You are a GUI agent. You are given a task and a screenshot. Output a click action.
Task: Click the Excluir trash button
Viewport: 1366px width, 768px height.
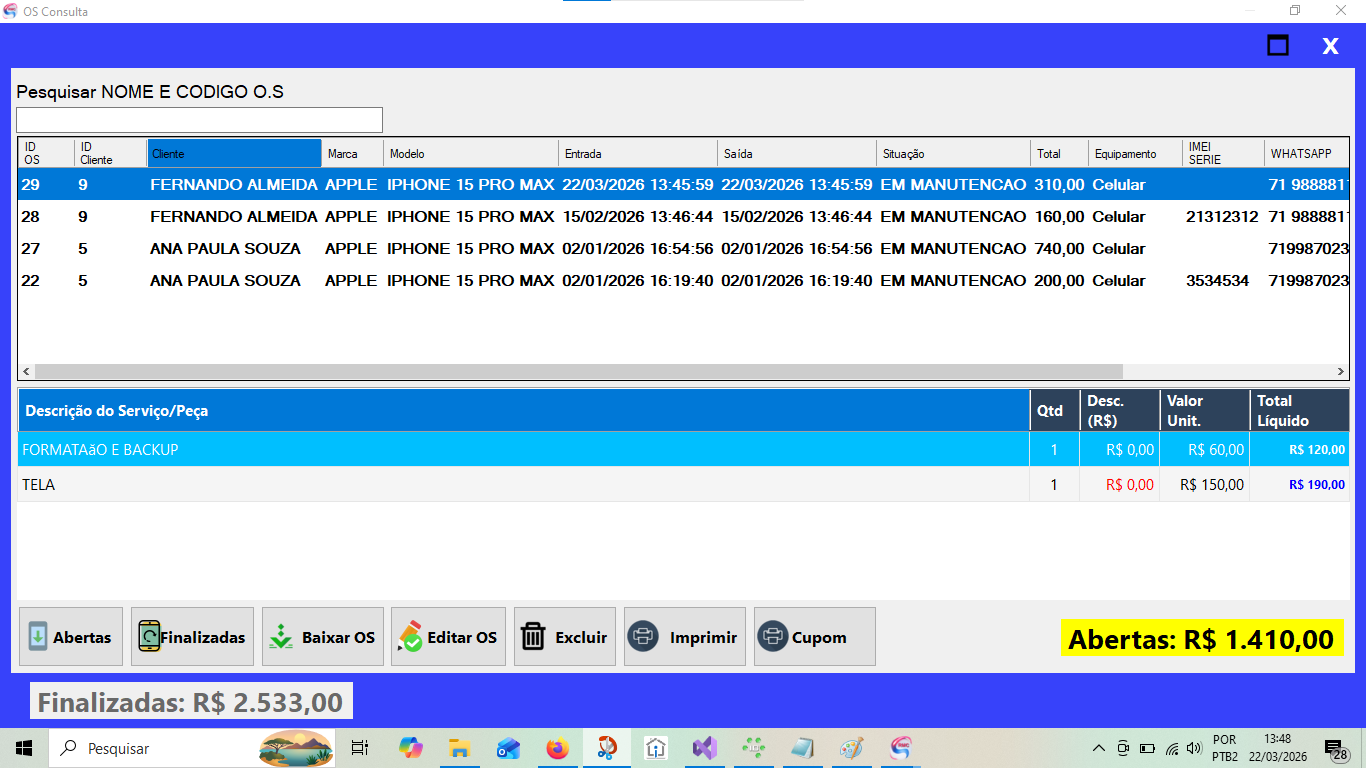click(x=565, y=637)
